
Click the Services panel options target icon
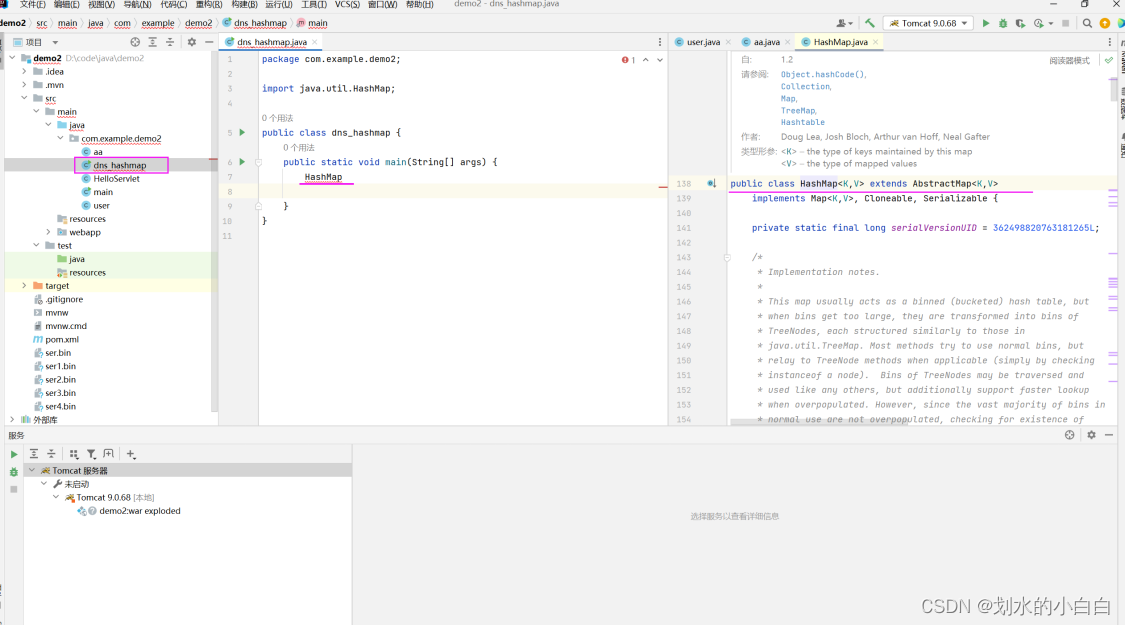1070,435
